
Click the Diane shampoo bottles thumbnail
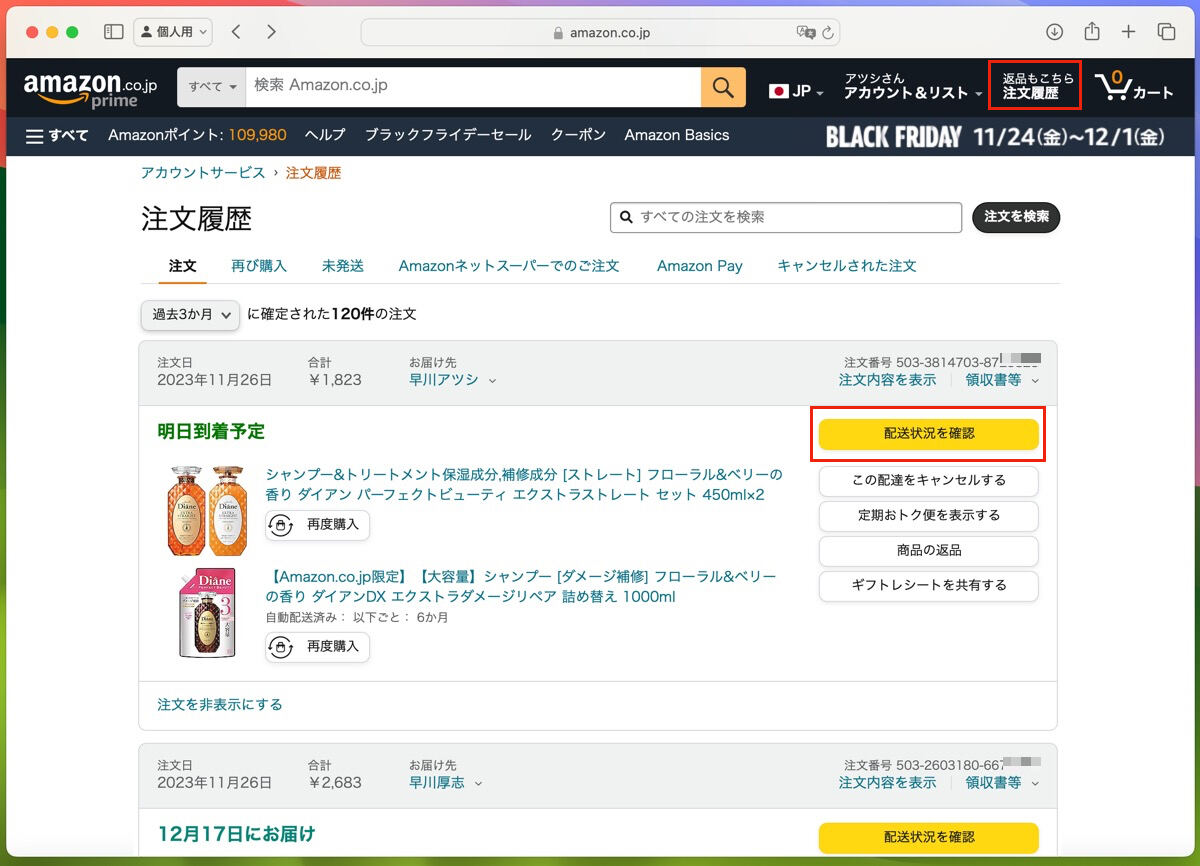point(207,509)
